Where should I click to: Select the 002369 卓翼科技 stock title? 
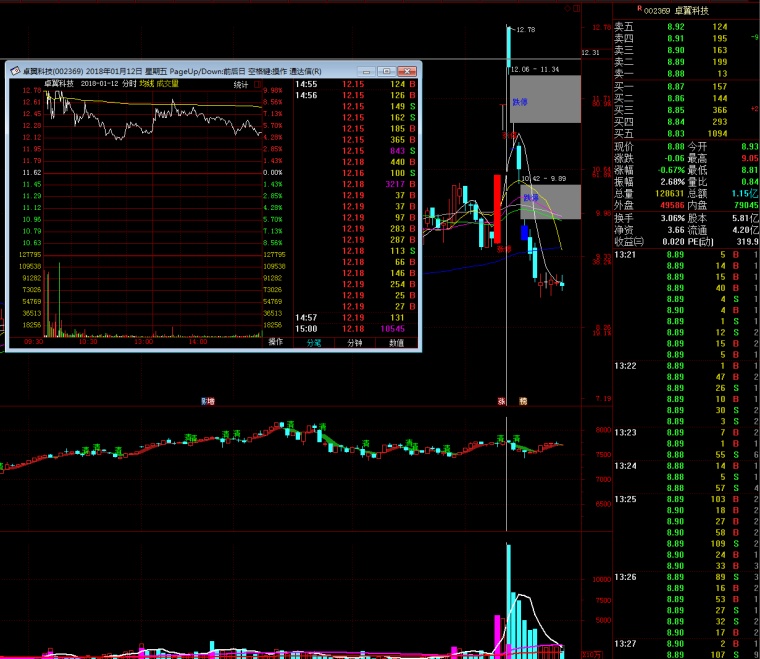point(676,11)
